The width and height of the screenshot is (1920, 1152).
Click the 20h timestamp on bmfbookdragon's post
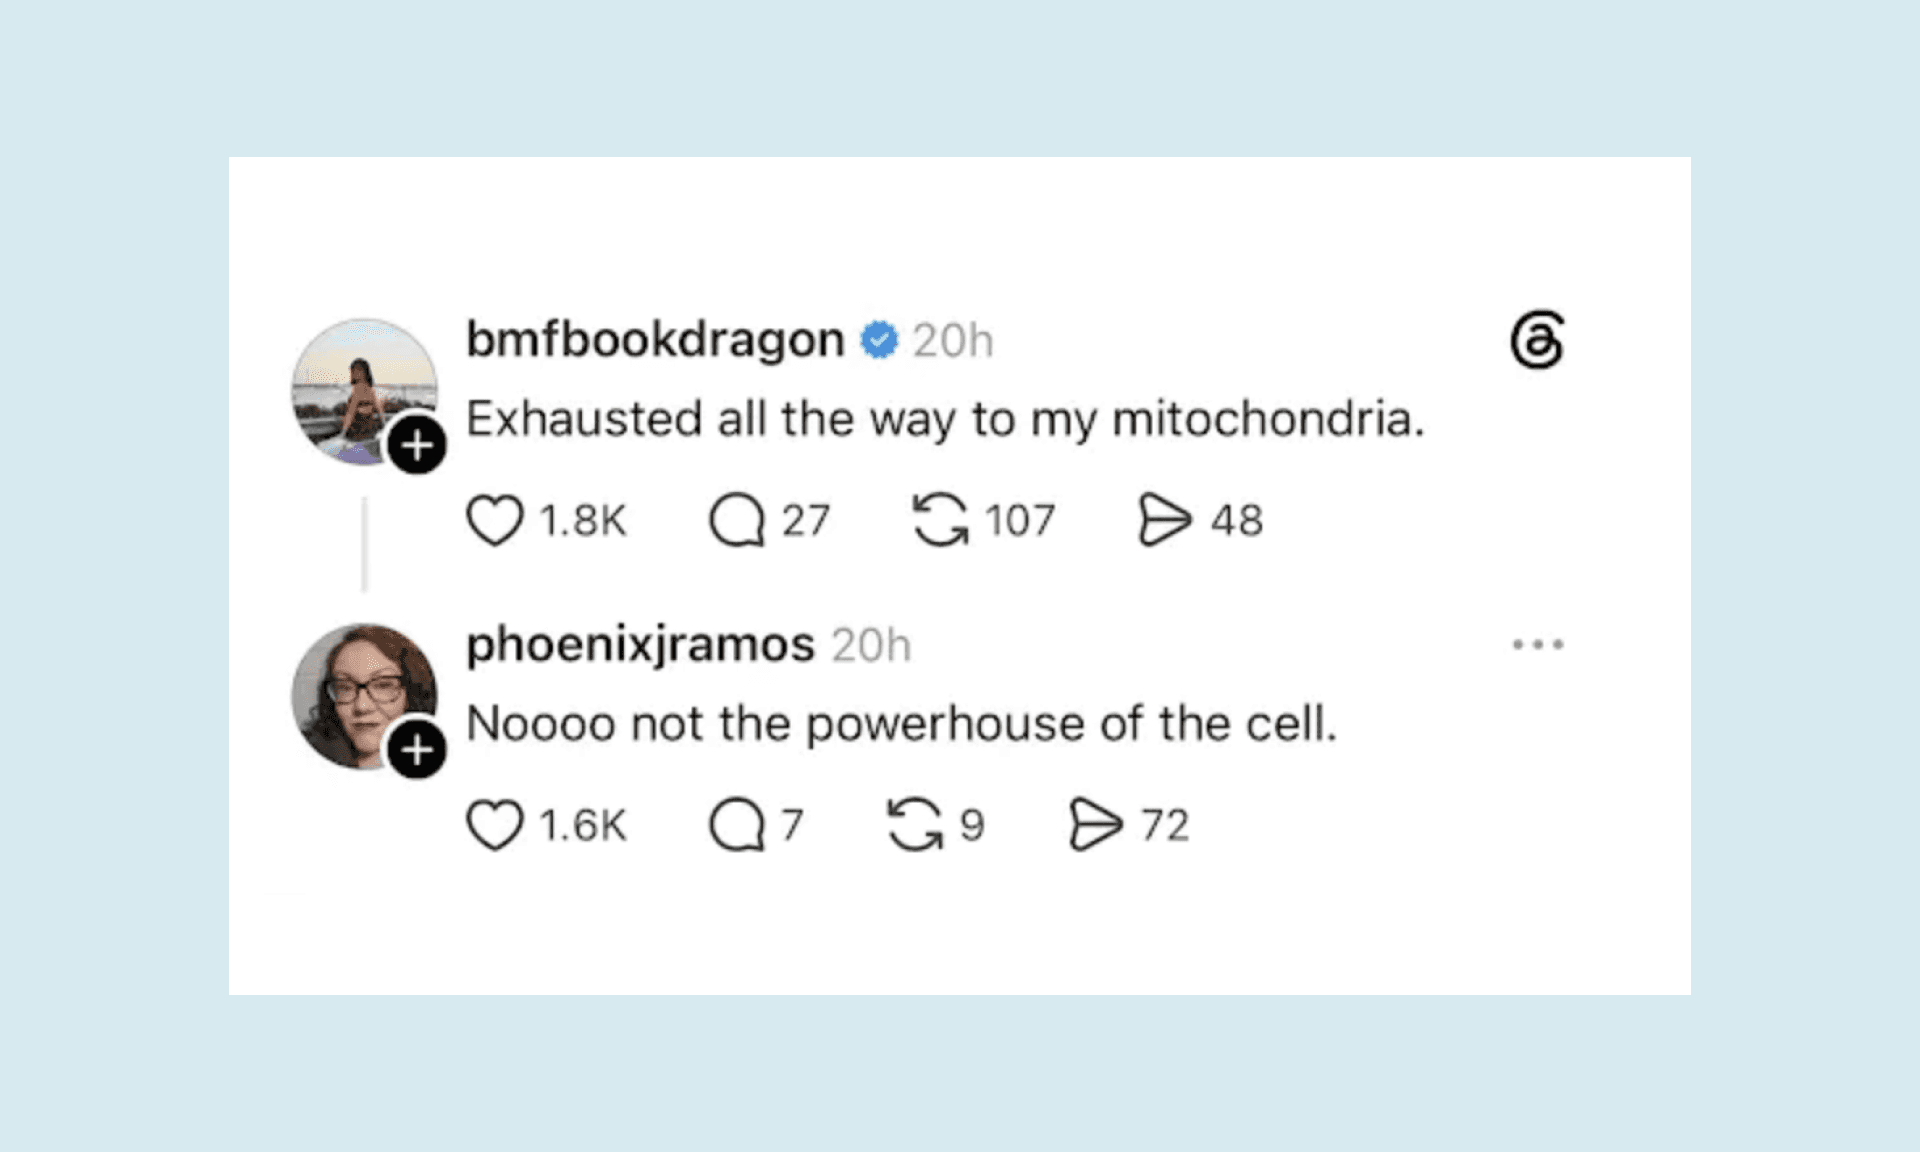952,341
